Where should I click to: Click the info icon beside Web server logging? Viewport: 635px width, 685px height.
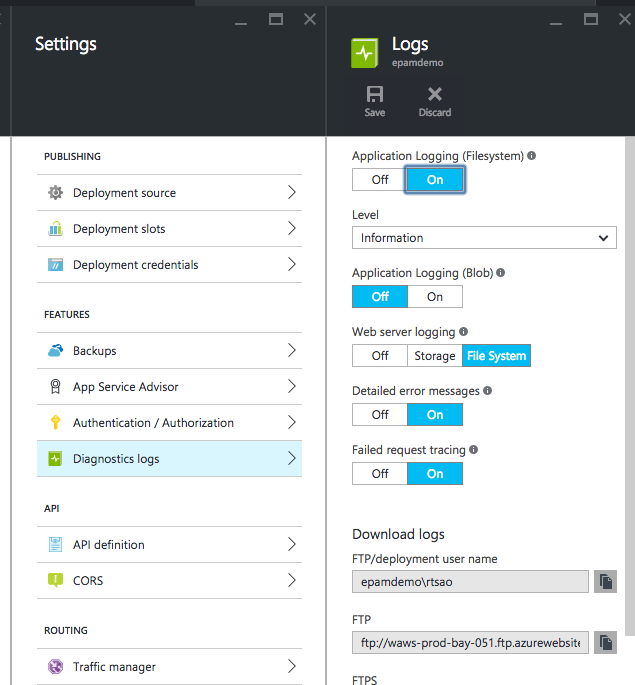(x=463, y=332)
